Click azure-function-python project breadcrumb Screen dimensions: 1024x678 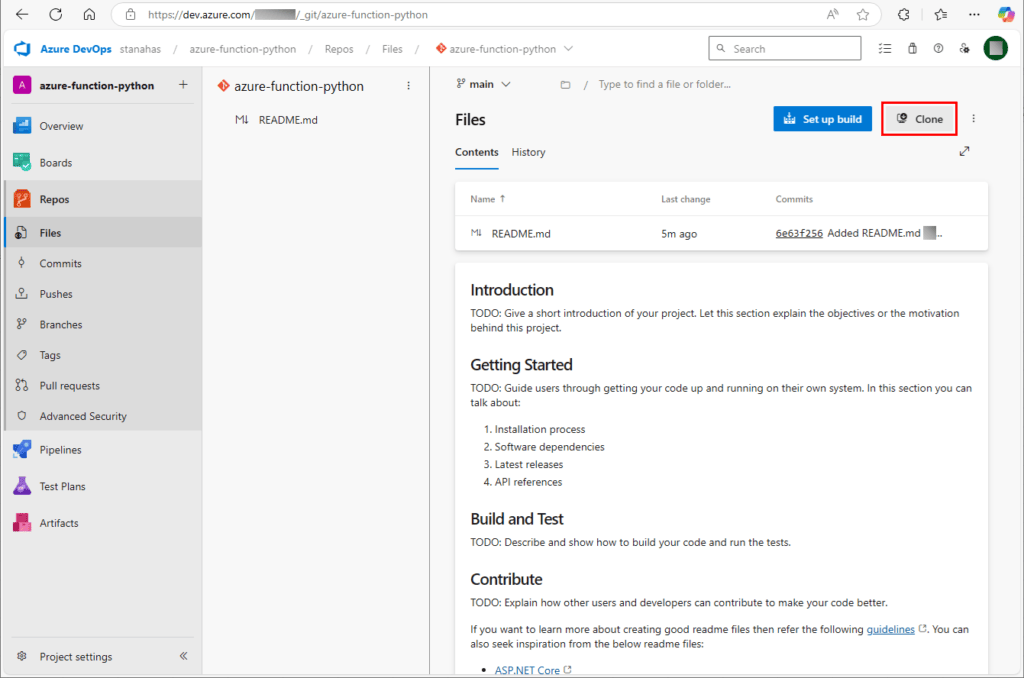242,49
